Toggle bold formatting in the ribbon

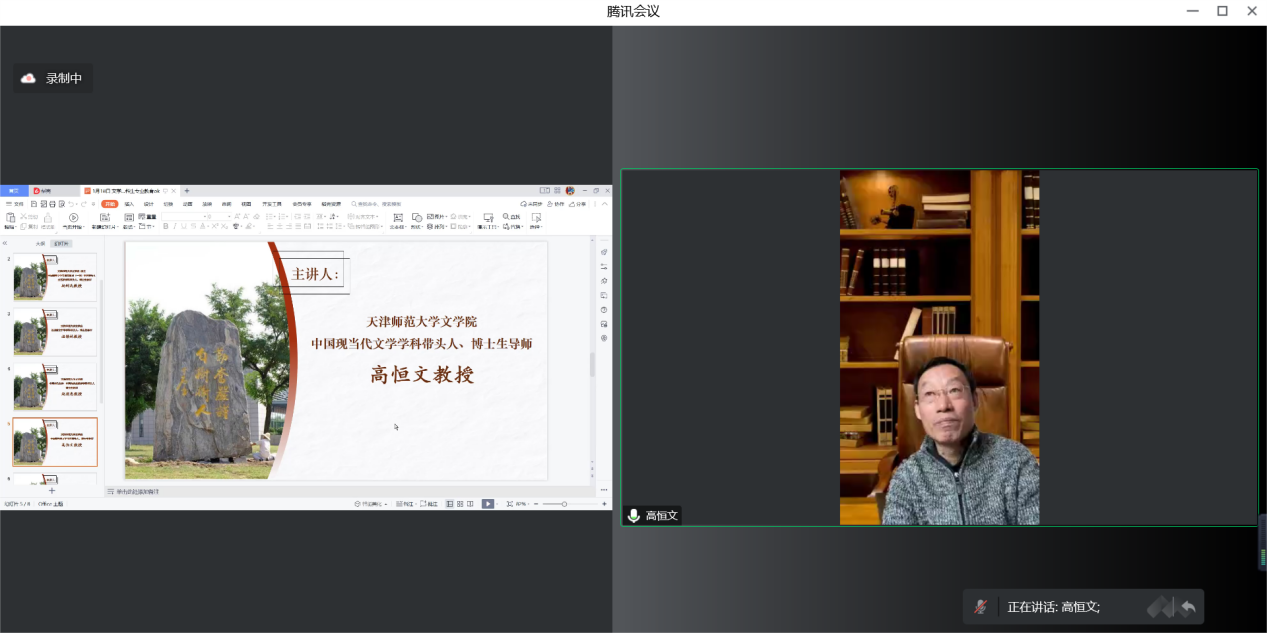tap(165, 227)
